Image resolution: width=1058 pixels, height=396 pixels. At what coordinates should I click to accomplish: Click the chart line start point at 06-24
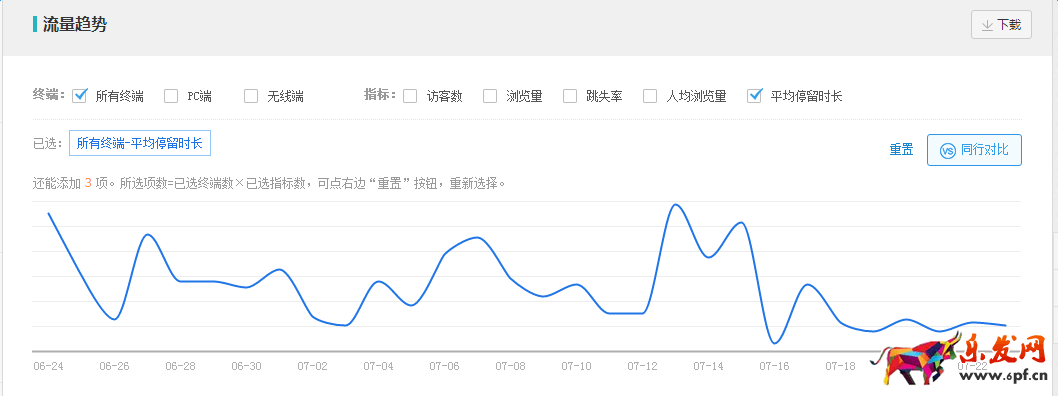click(x=49, y=214)
